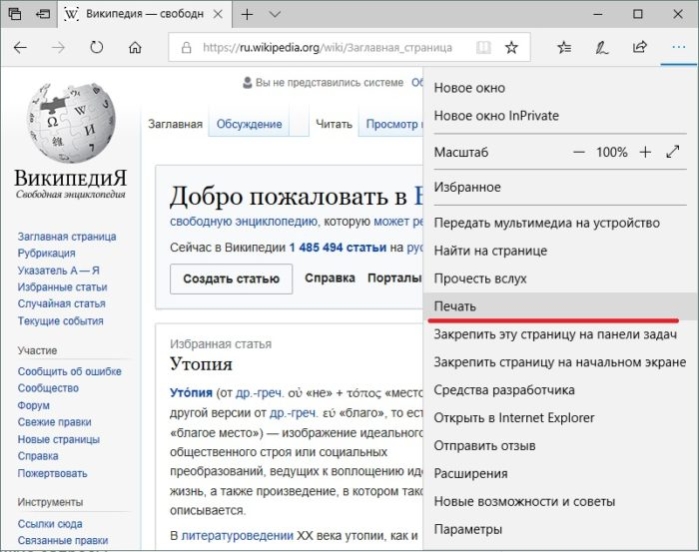
Task: Switch to the Читать tab
Action: click(x=334, y=124)
